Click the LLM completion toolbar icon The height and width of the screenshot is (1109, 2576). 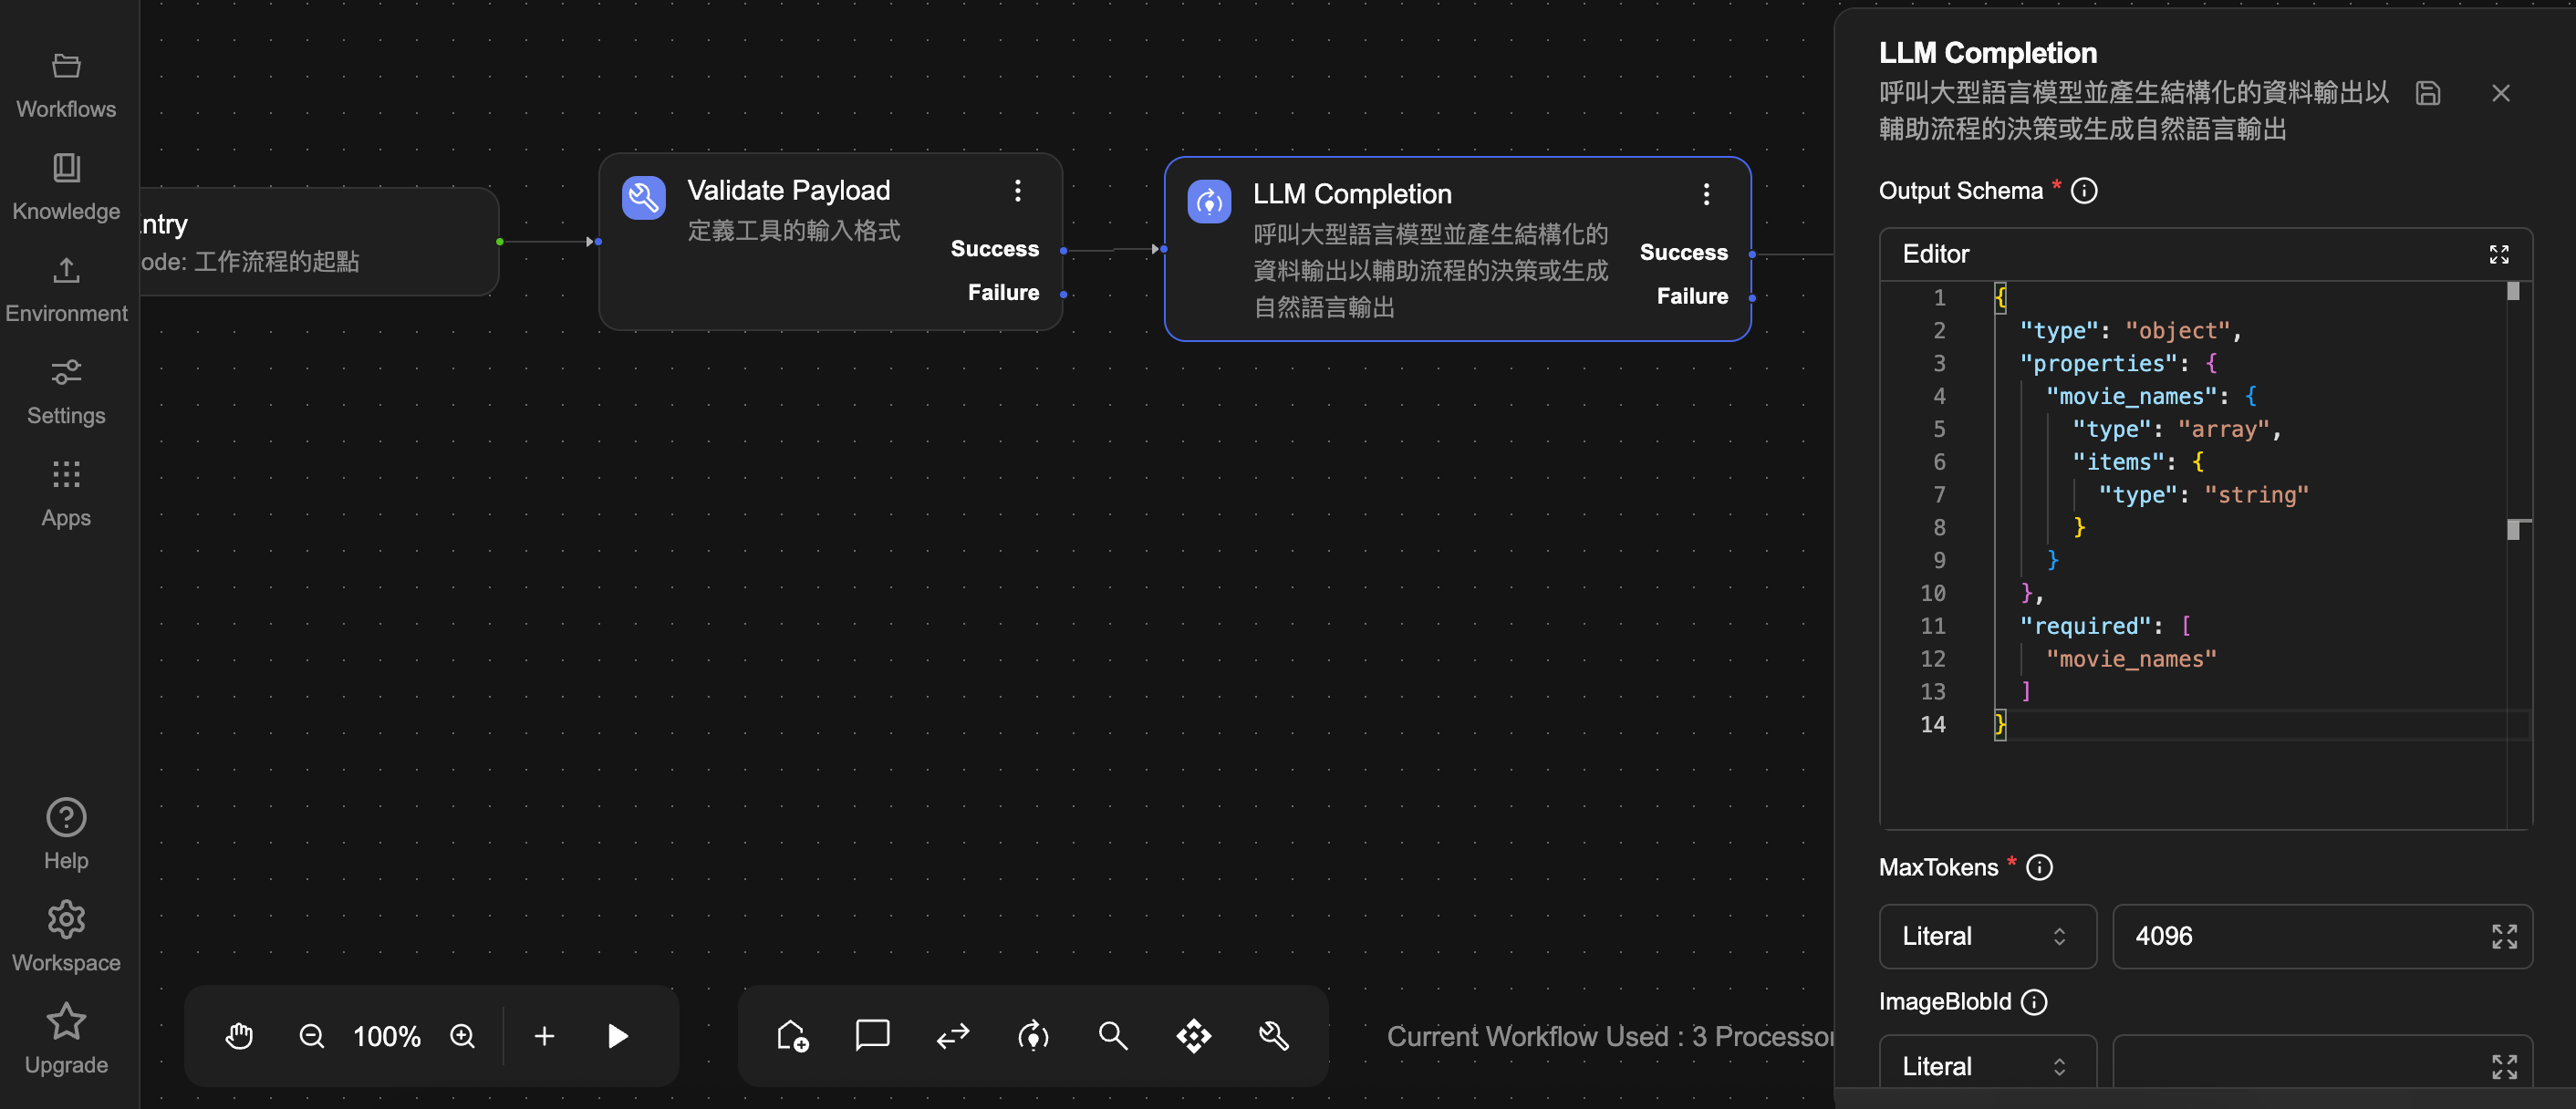[1033, 1036]
